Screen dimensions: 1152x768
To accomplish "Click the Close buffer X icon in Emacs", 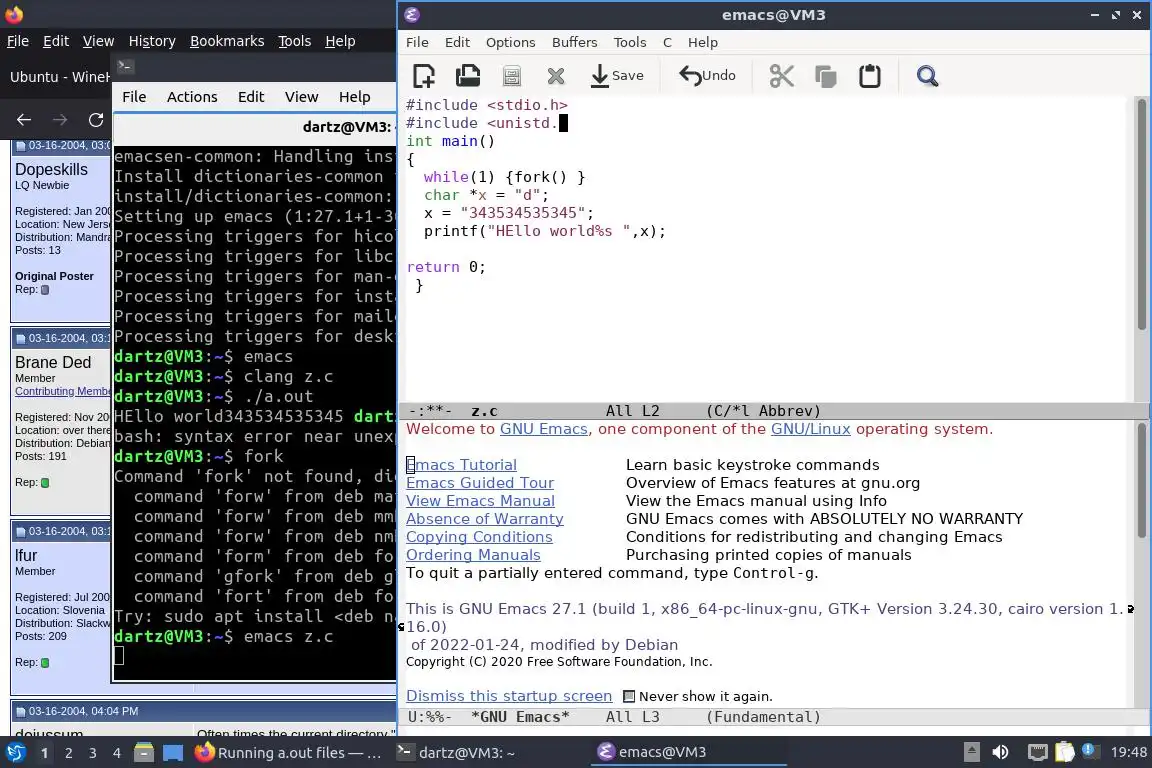I will (556, 76).
